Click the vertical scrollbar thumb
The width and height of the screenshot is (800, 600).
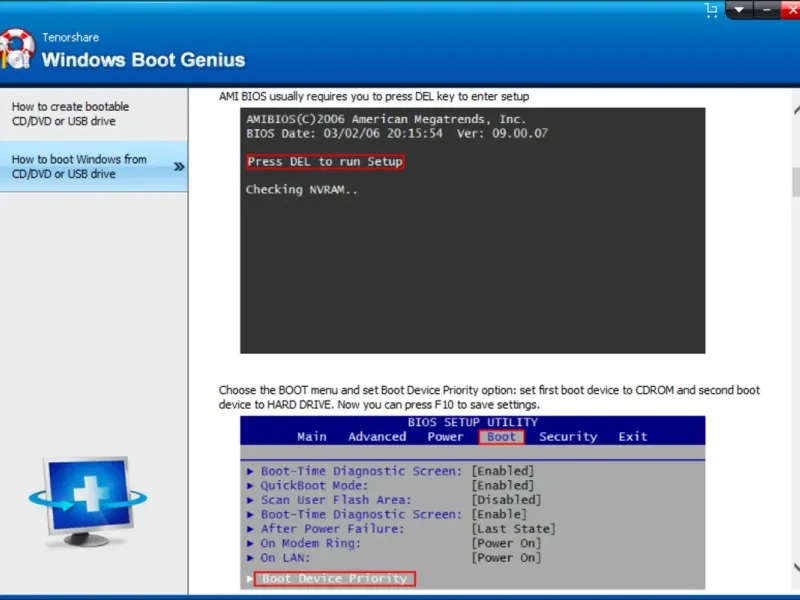tap(796, 182)
